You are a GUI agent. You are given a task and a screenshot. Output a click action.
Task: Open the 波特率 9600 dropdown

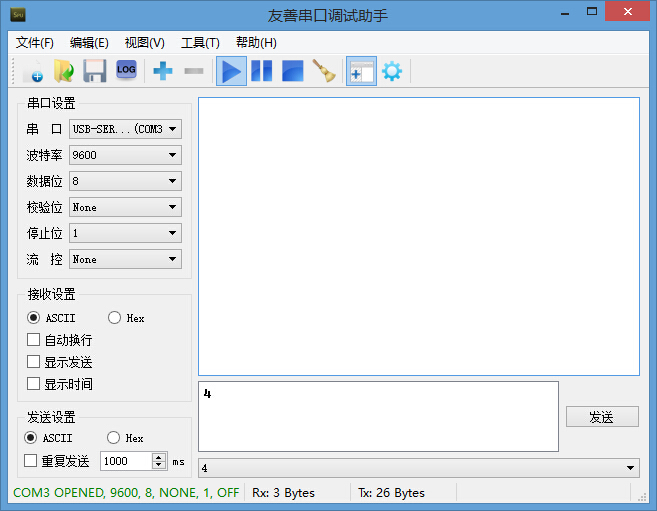pyautogui.click(x=125, y=155)
